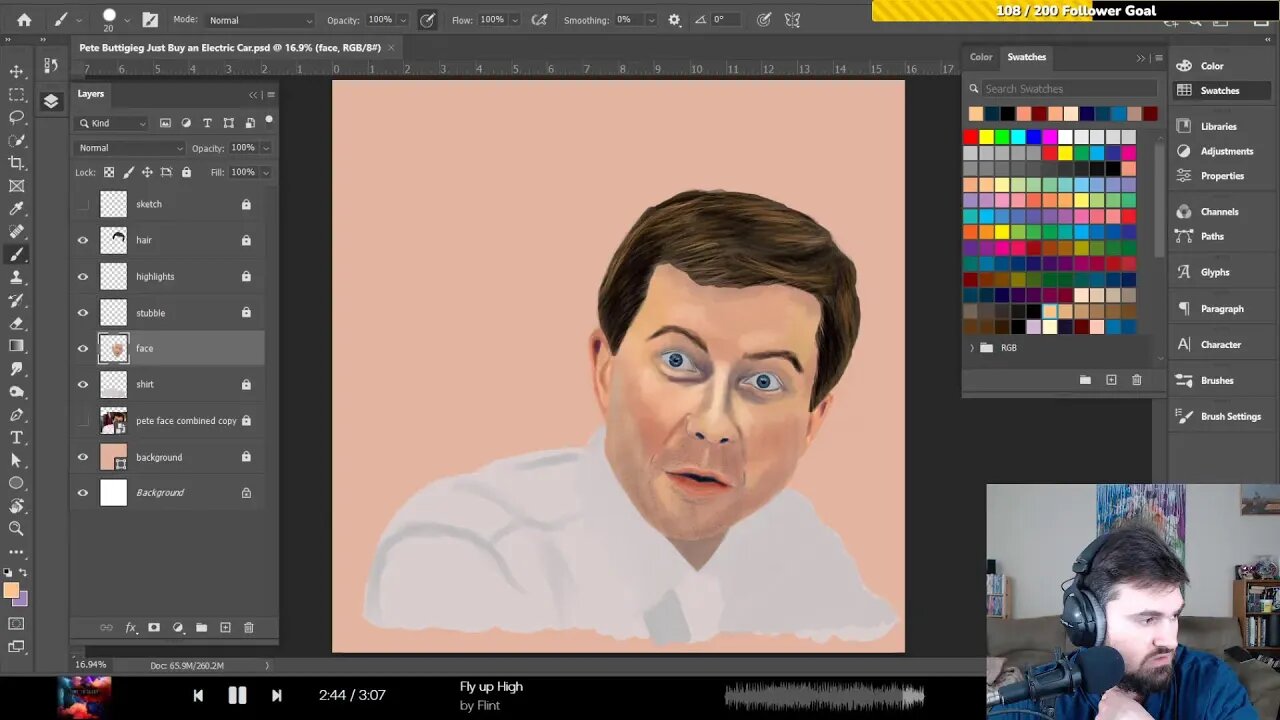Show the sketch layer

click(x=83, y=204)
